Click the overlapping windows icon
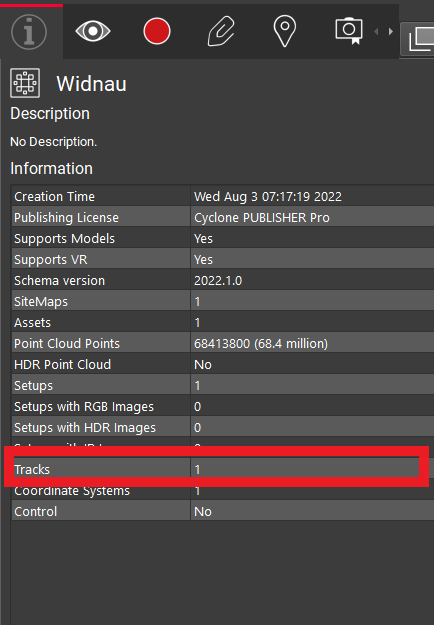Image resolution: width=434 pixels, height=625 pixels. 421,39
